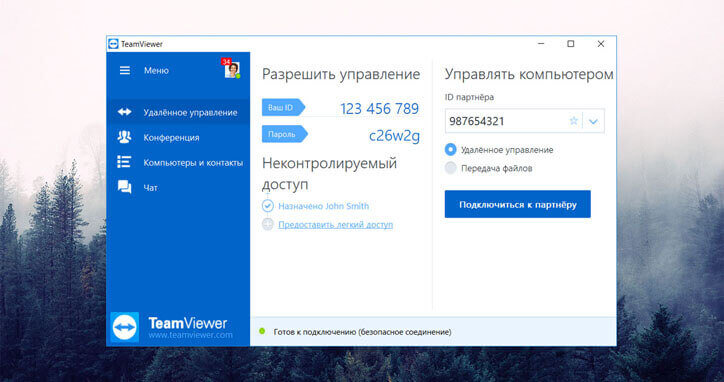Image resolution: width=724 pixels, height=382 pixels.
Task: Click the green connection status dot
Action: pyautogui.click(x=262, y=331)
